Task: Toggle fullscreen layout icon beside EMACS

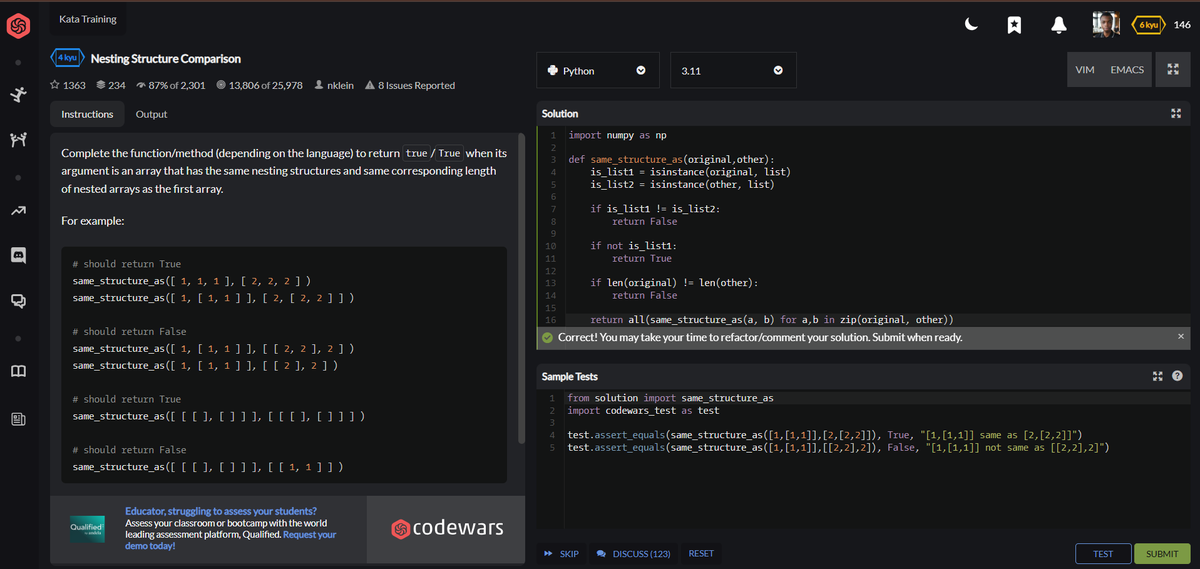Action: pos(1172,69)
